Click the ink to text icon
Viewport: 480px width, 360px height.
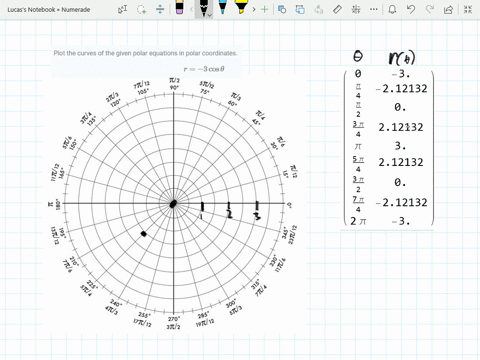coord(319,9)
